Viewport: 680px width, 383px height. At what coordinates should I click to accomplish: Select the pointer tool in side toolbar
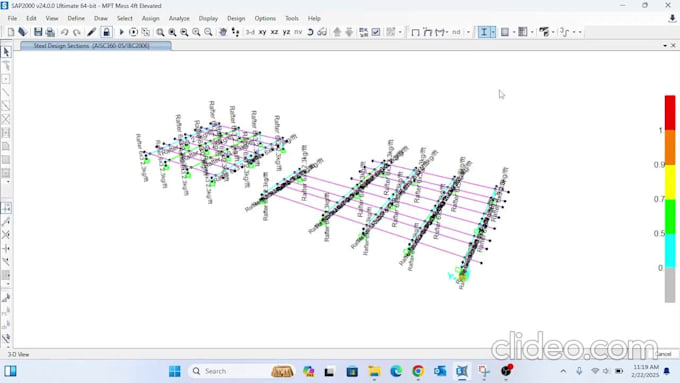(x=6, y=52)
